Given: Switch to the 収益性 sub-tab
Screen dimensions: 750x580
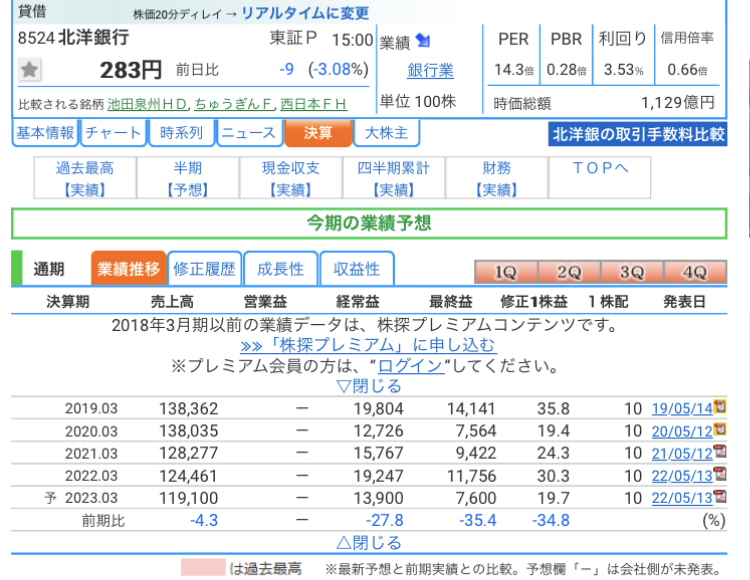Looking at the screenshot, I should pos(357,269).
